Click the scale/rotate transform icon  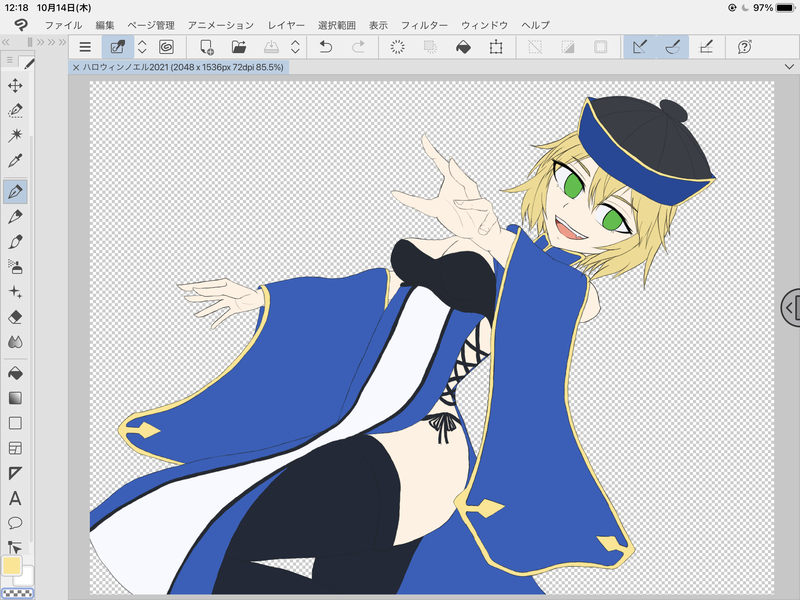[x=496, y=47]
